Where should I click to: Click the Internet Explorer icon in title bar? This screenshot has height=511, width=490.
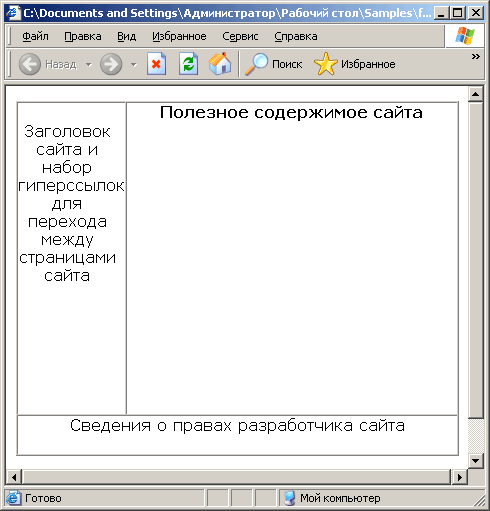[13, 13]
